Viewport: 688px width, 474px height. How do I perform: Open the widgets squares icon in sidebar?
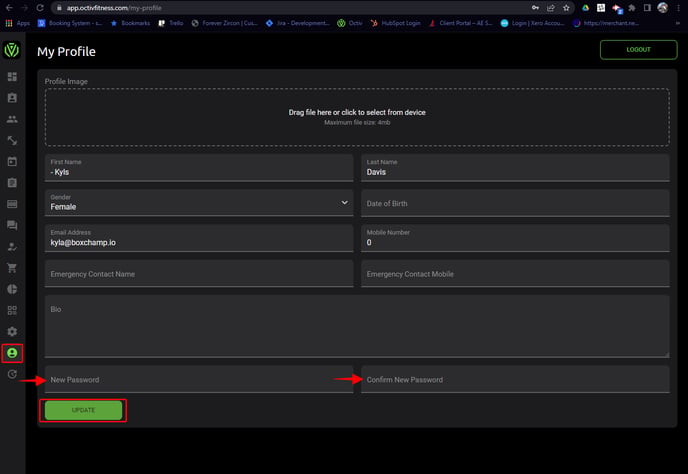pos(12,310)
